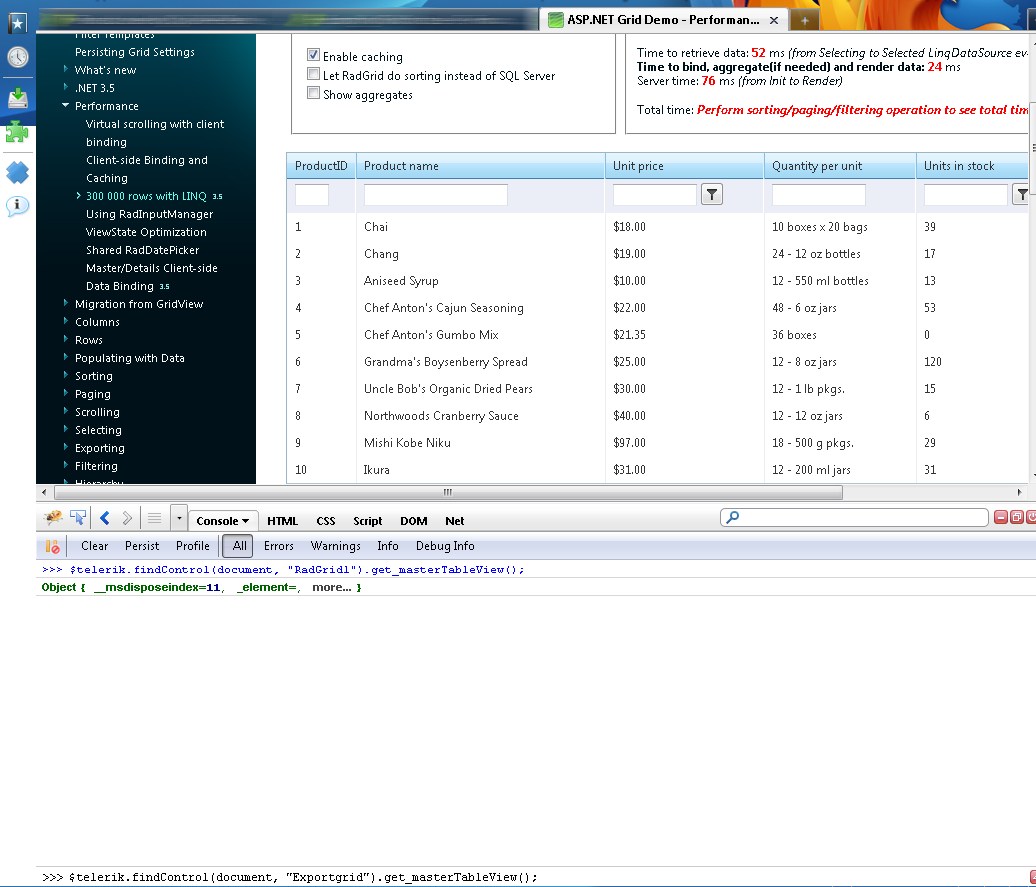Image resolution: width=1036 pixels, height=887 pixels.
Task: Close the ASP.NET Grid Demo tab
Action: point(774,20)
